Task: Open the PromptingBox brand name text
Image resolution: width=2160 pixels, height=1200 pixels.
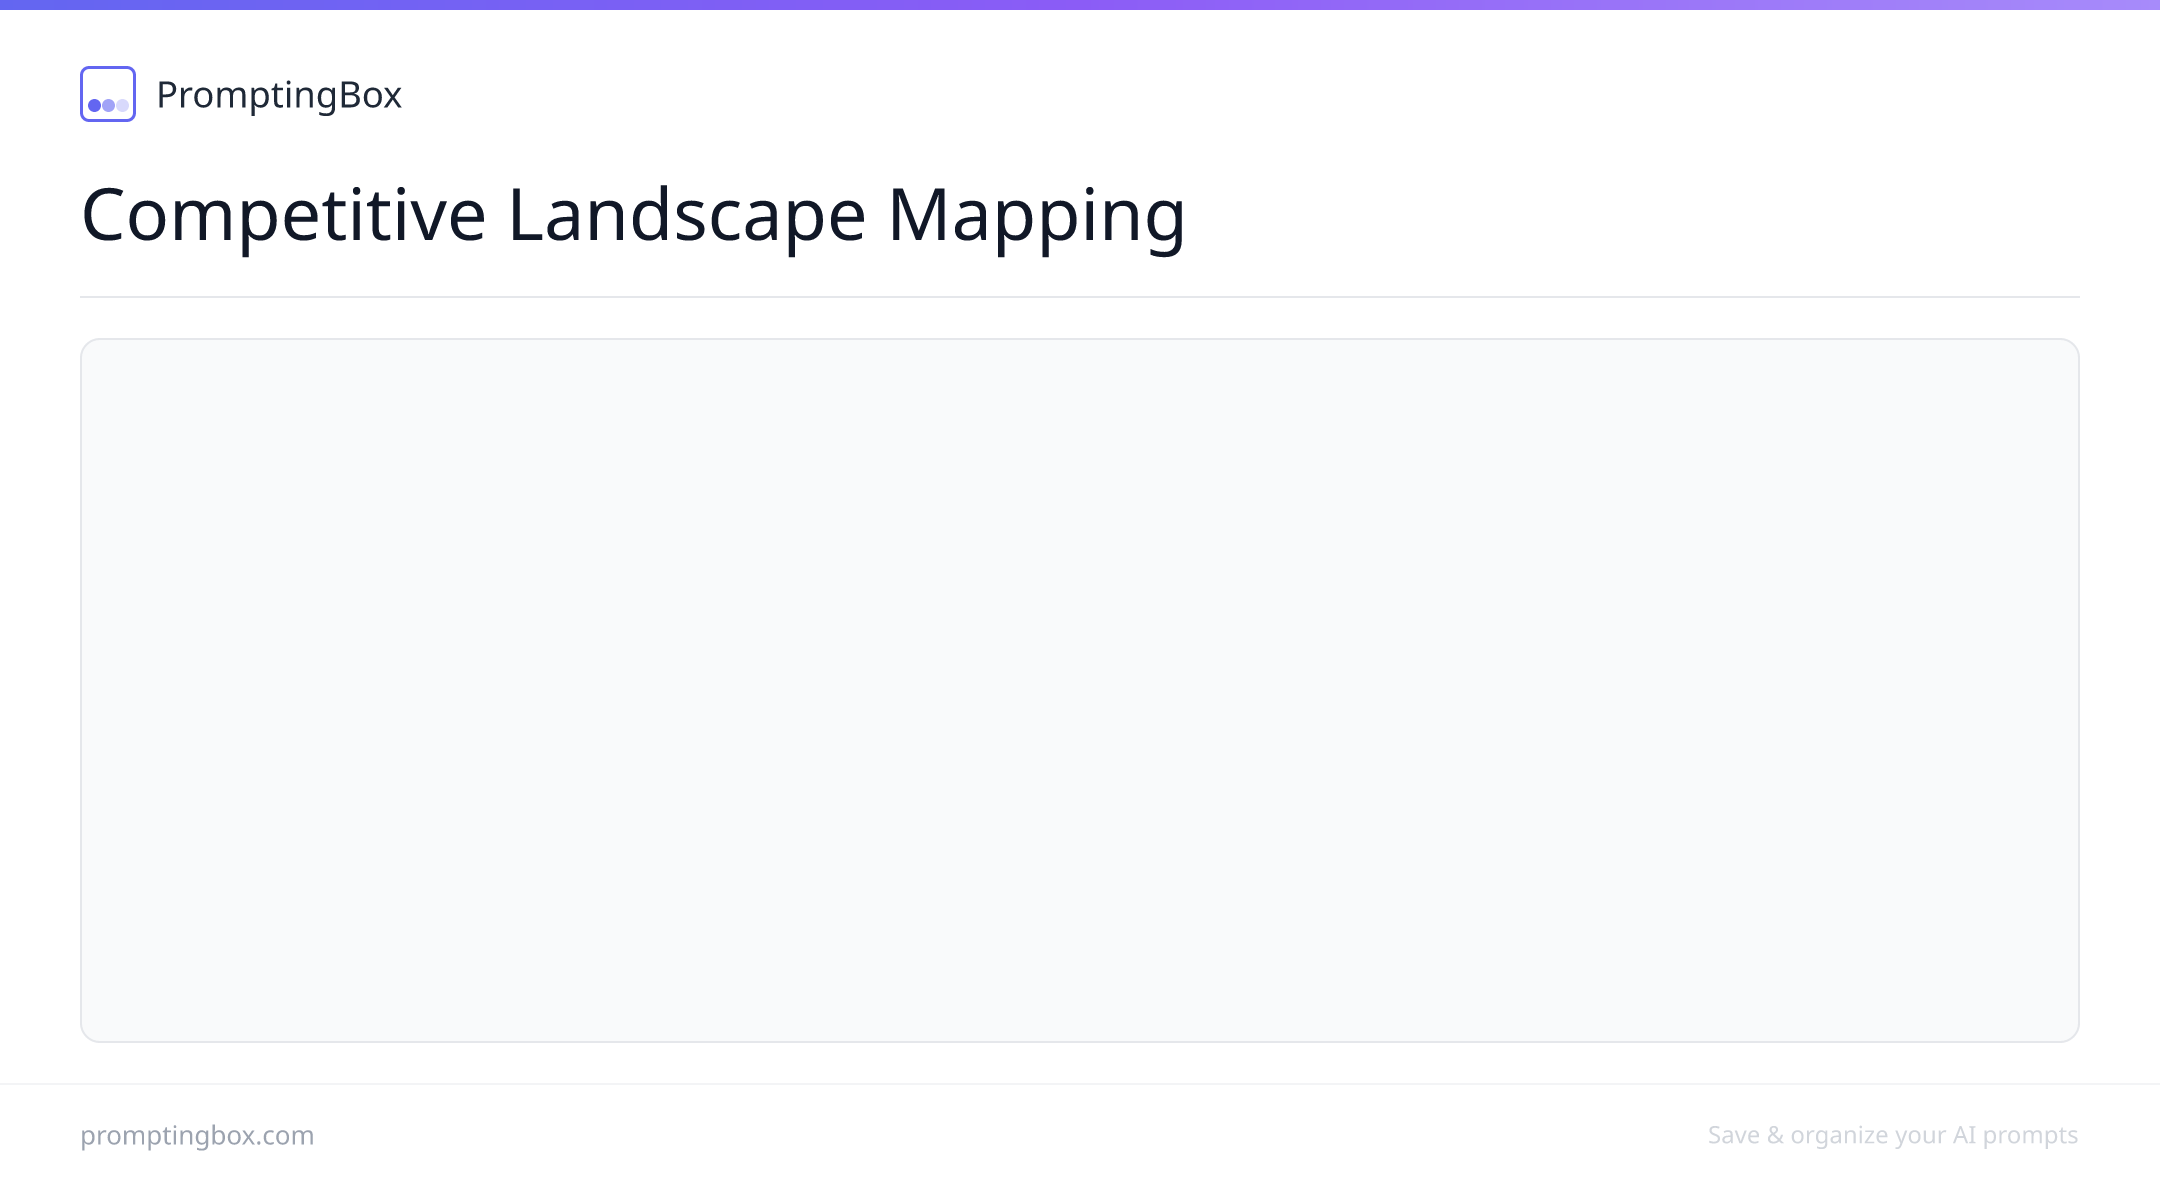Action: point(279,95)
